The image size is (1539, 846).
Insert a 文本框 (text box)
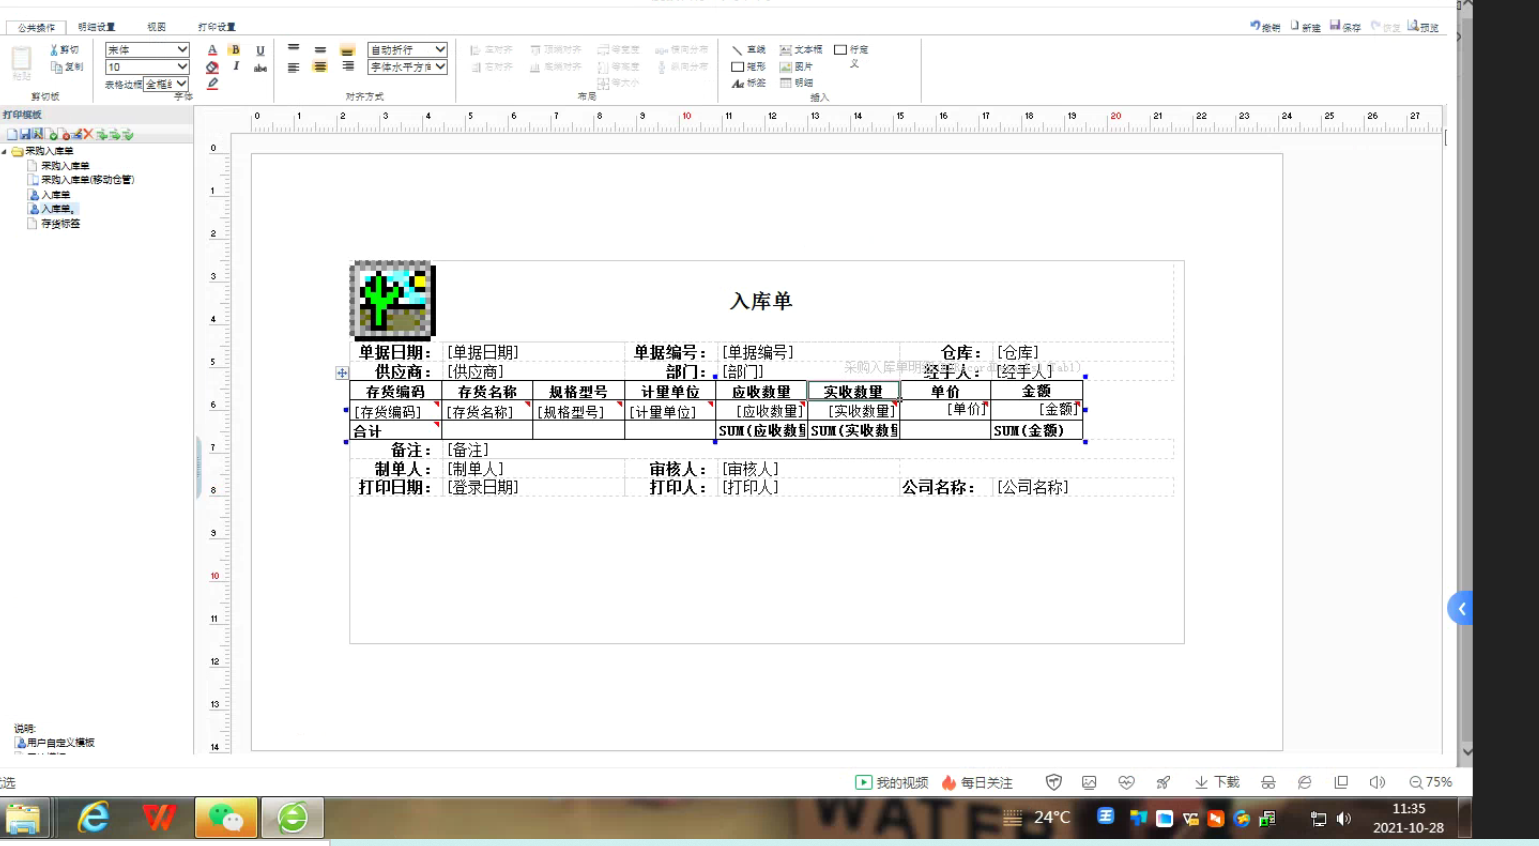[x=801, y=50]
